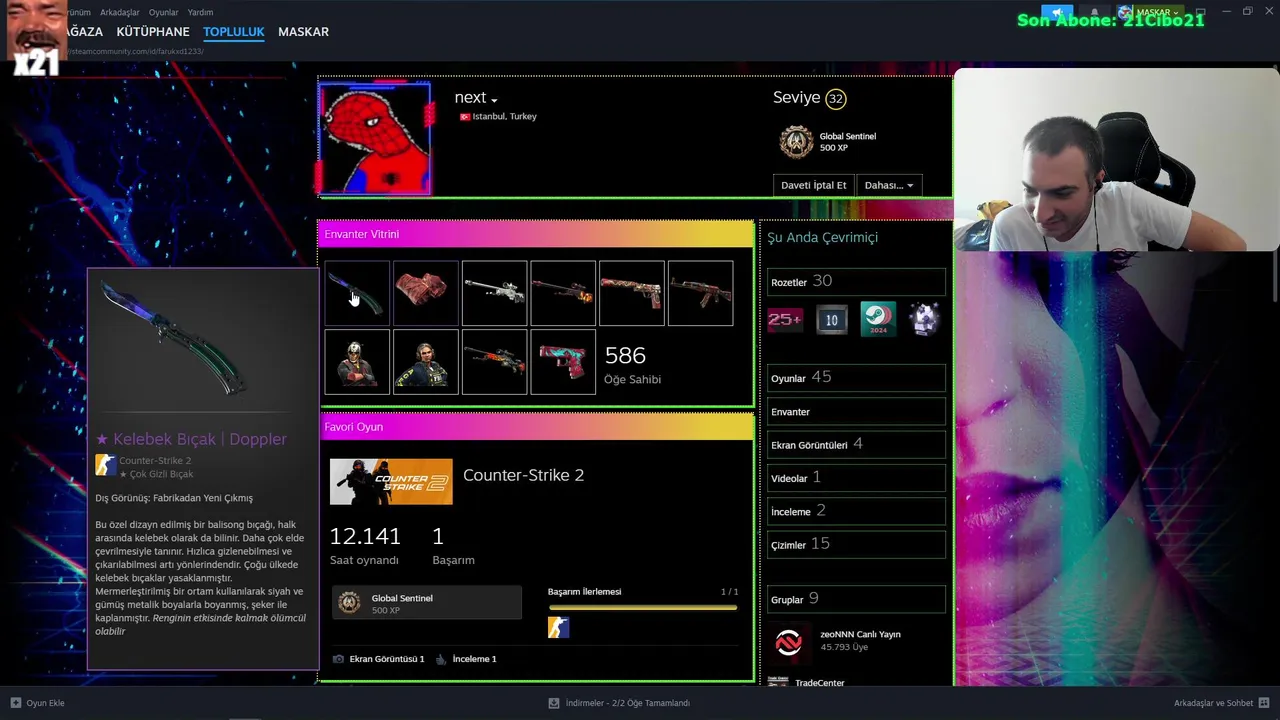Click the level 32 circle badge
Image resolution: width=1280 pixels, height=720 pixels.
[836, 98]
